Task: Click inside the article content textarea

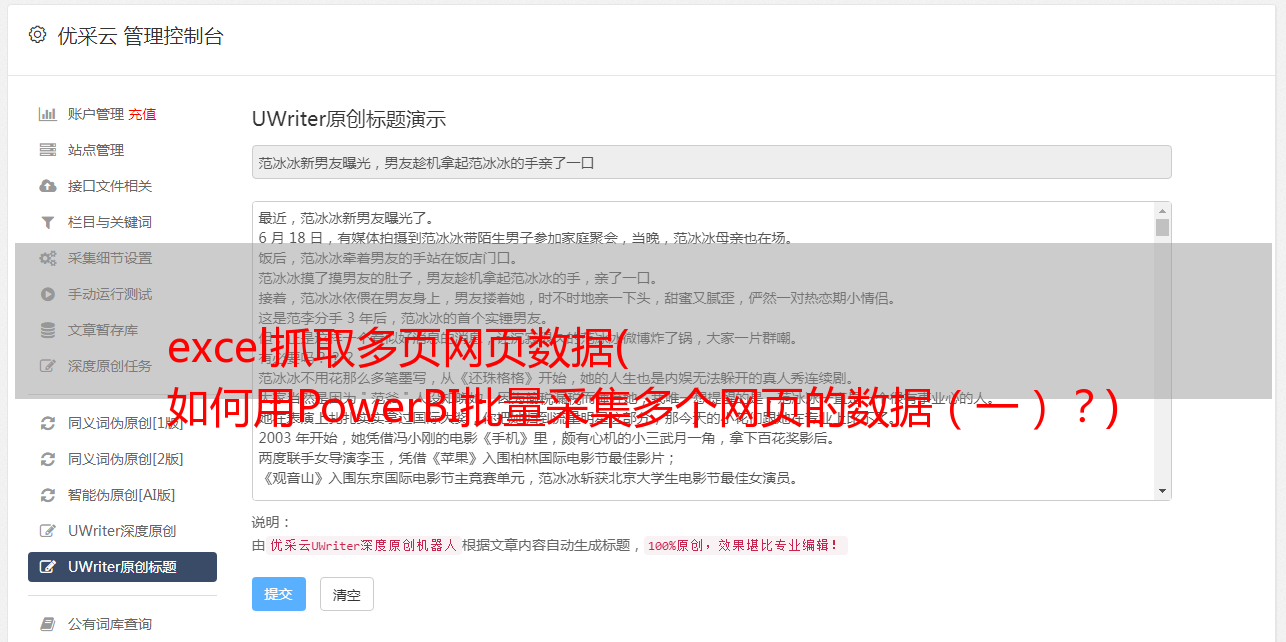Action: (703, 351)
